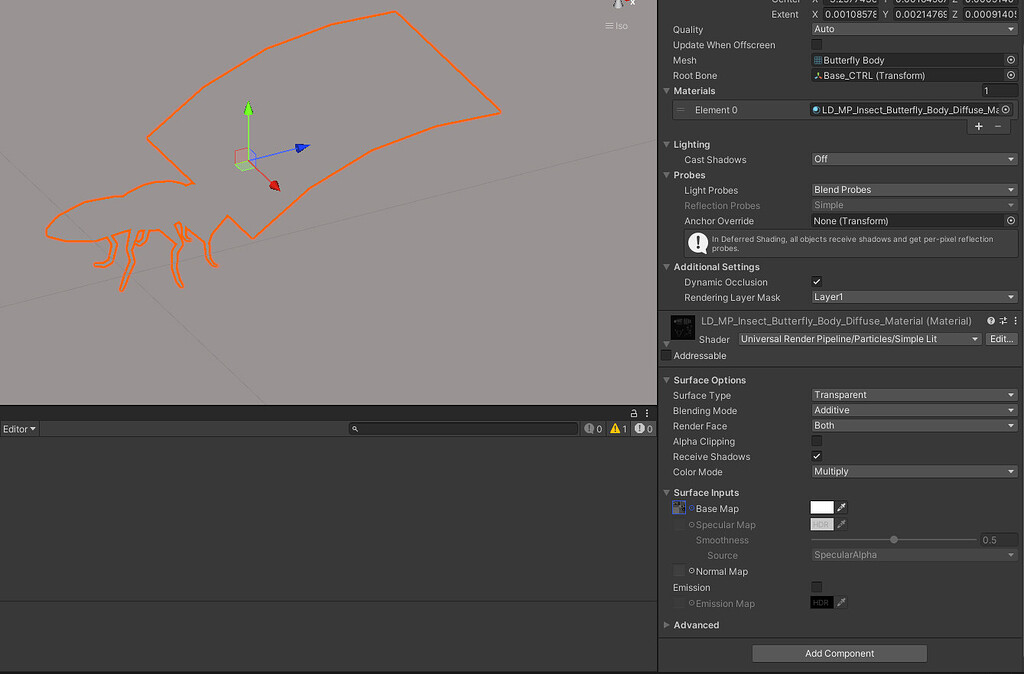The width and height of the screenshot is (1024, 674).
Task: Open the material preset icon next to help
Action: pos(1004,320)
